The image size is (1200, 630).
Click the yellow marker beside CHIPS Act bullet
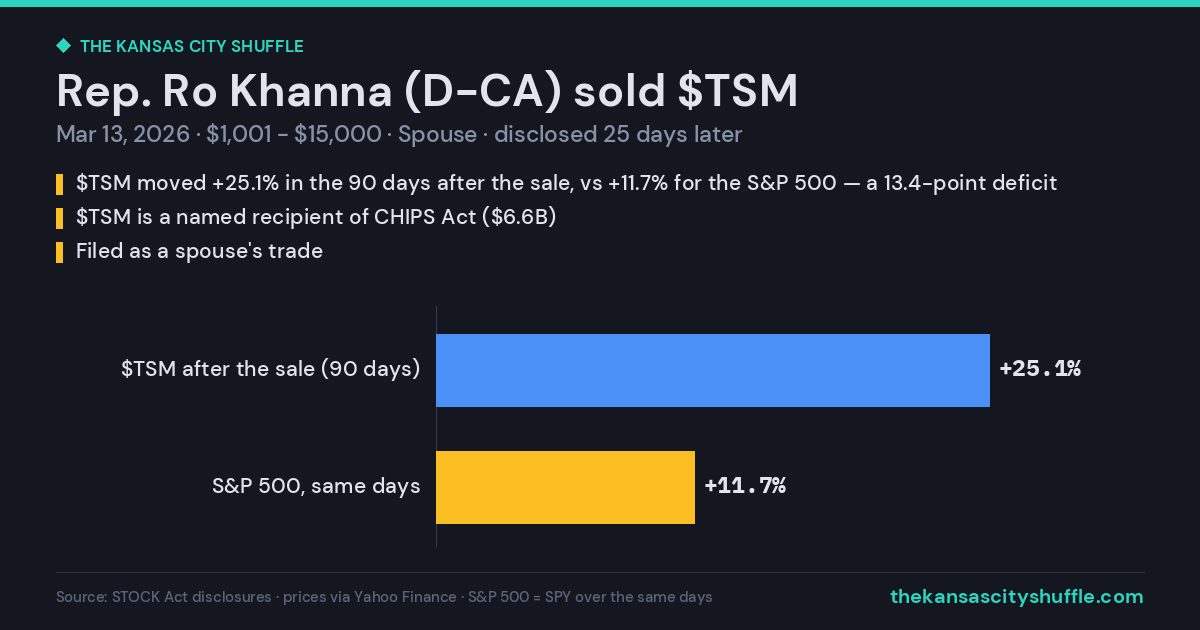pyautogui.click(x=59, y=217)
